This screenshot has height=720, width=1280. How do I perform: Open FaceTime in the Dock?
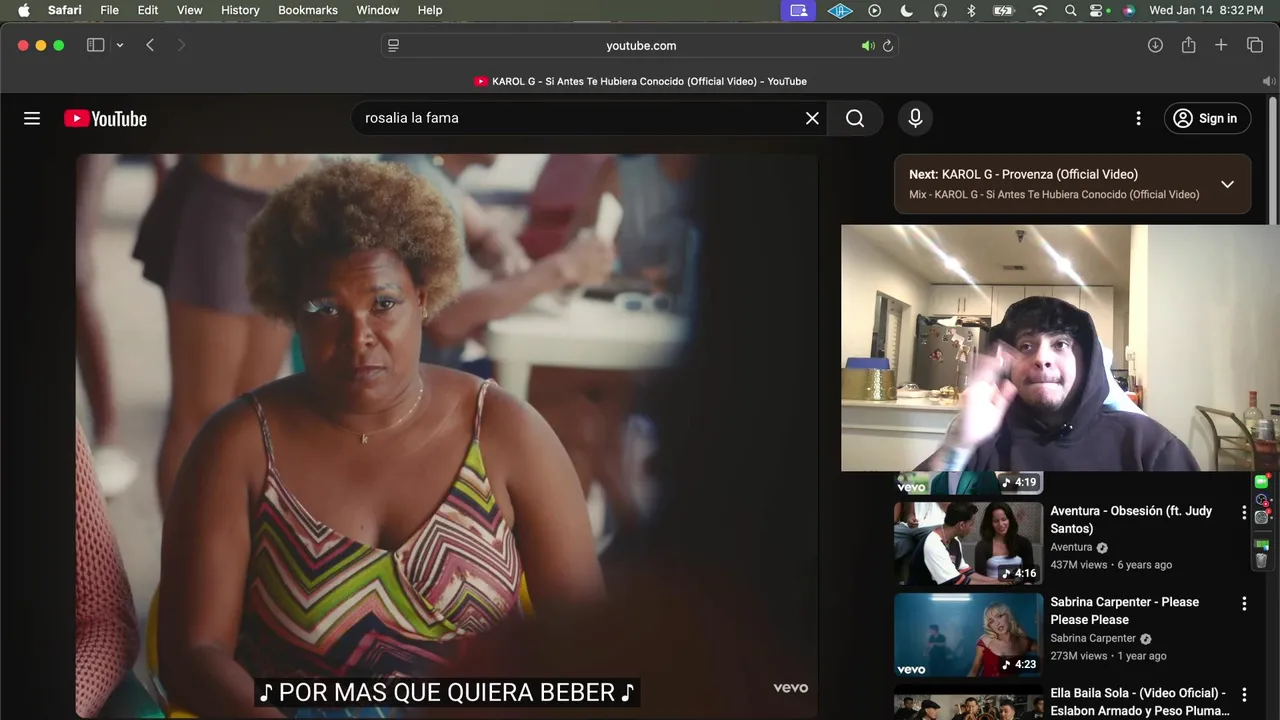point(1262,482)
